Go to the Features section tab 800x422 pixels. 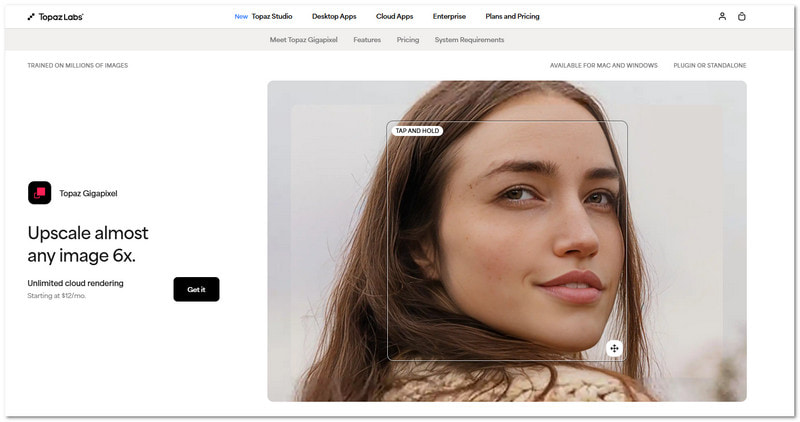(367, 40)
